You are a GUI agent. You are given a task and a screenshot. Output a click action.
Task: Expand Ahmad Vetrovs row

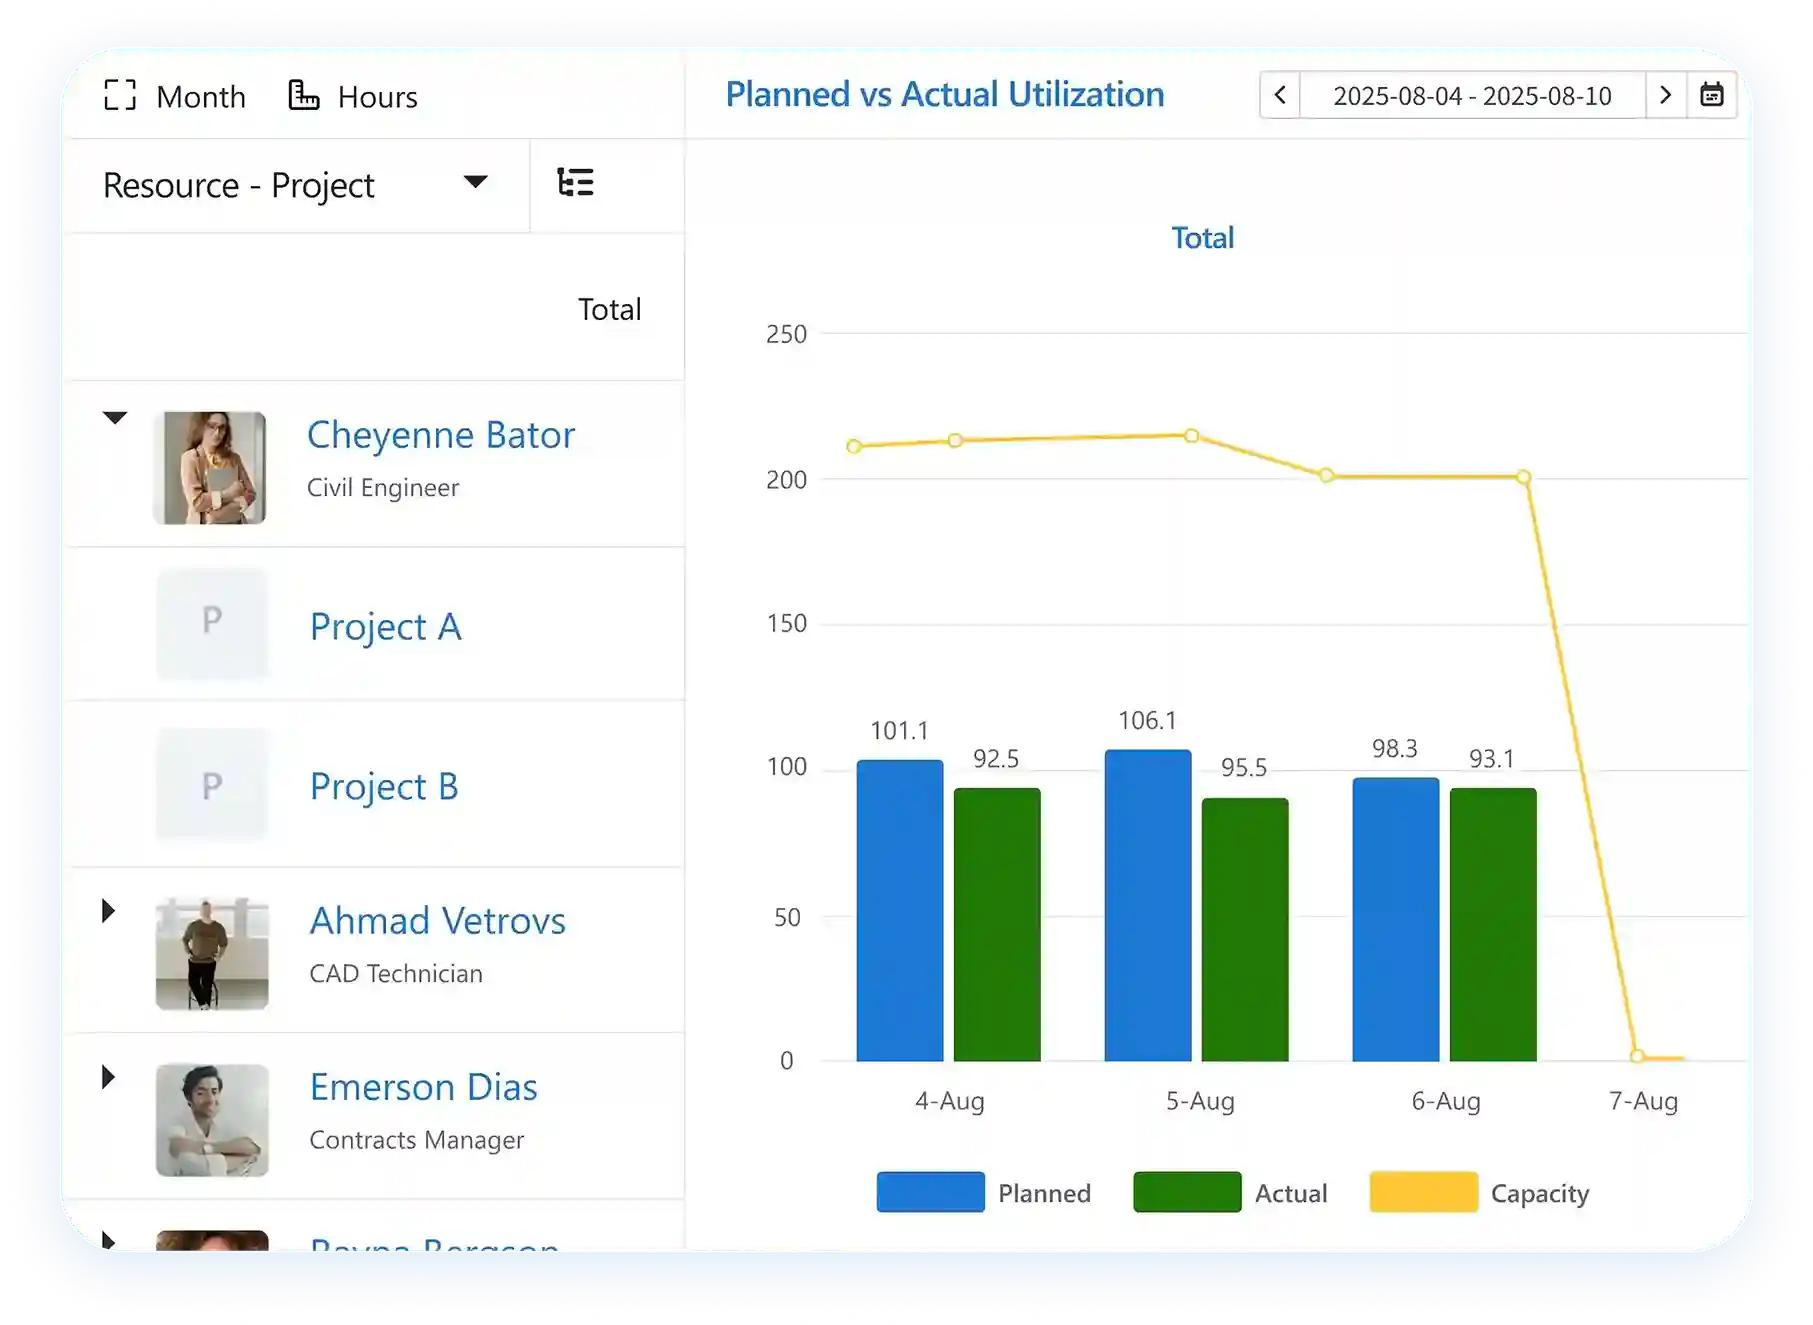pos(109,911)
